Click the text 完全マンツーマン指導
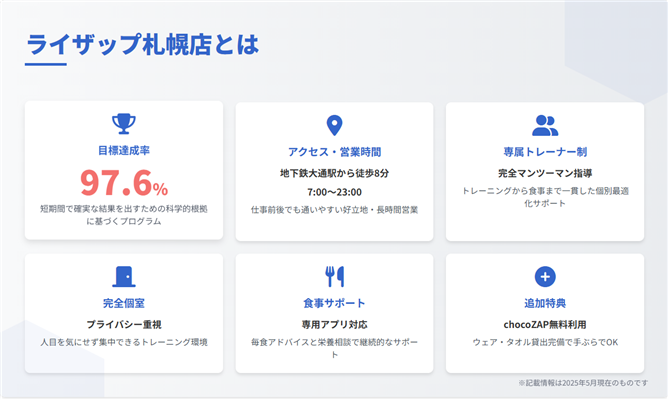This screenshot has width=668, height=400. 545,173
